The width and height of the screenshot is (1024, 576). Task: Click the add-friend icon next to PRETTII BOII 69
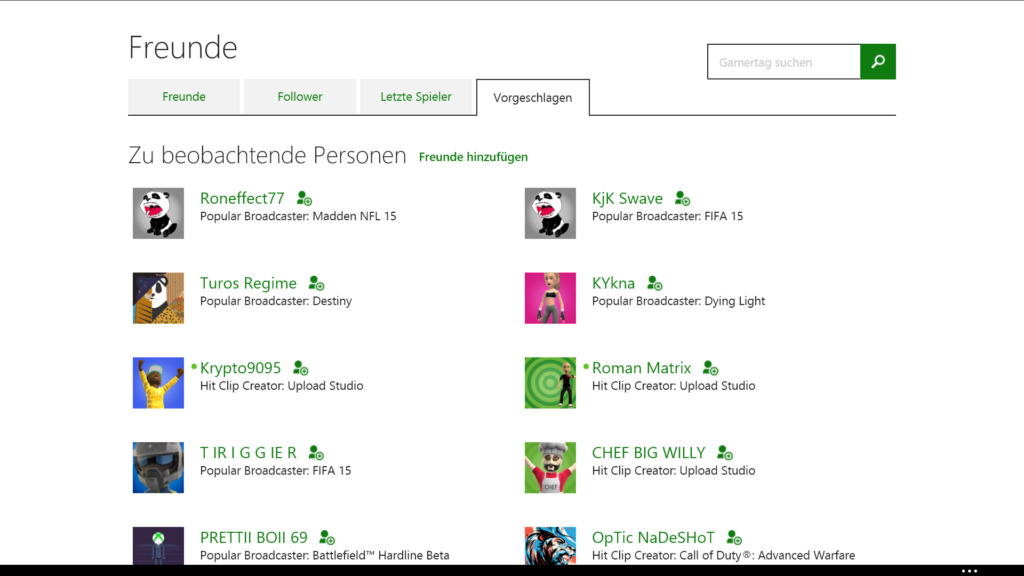pyautogui.click(x=325, y=537)
